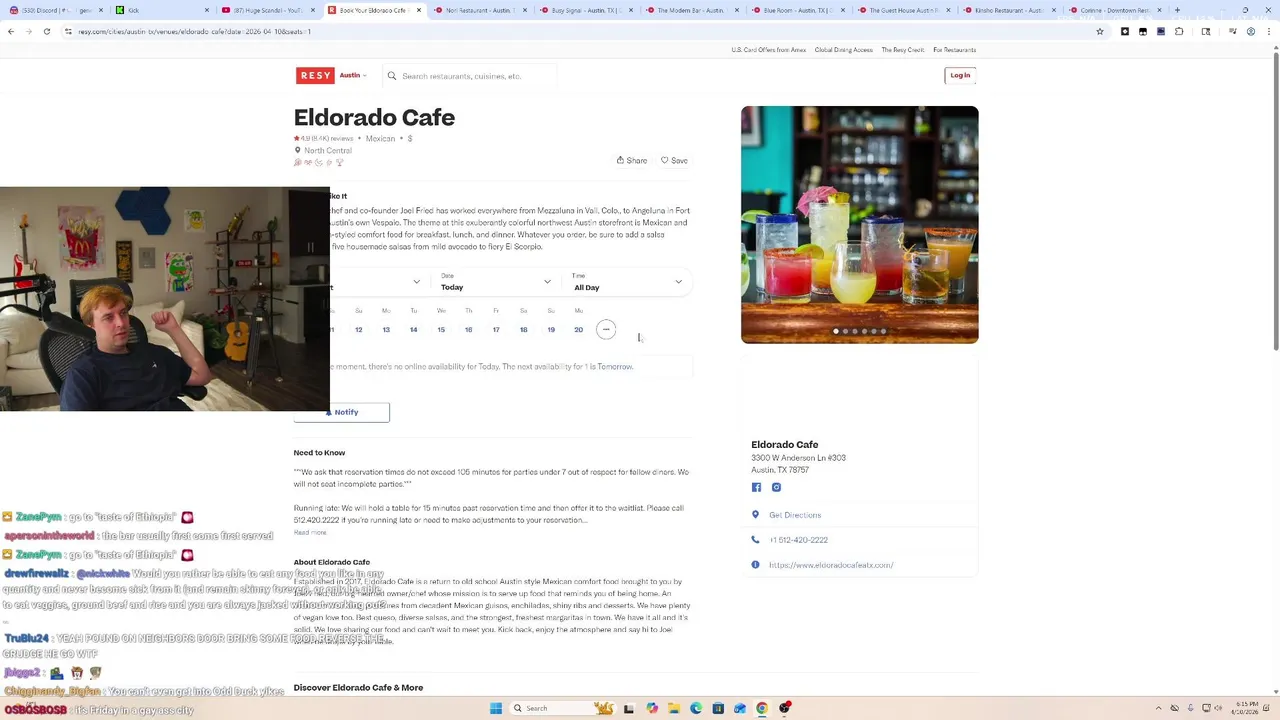Click the restaurant search field
Viewport: 1280px width, 720px height.
470,76
